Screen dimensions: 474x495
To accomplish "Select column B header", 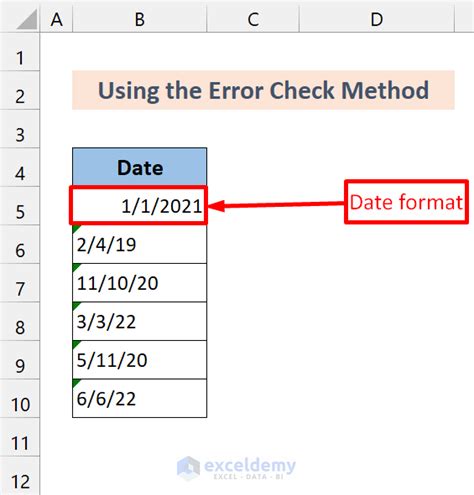I will [140, 19].
